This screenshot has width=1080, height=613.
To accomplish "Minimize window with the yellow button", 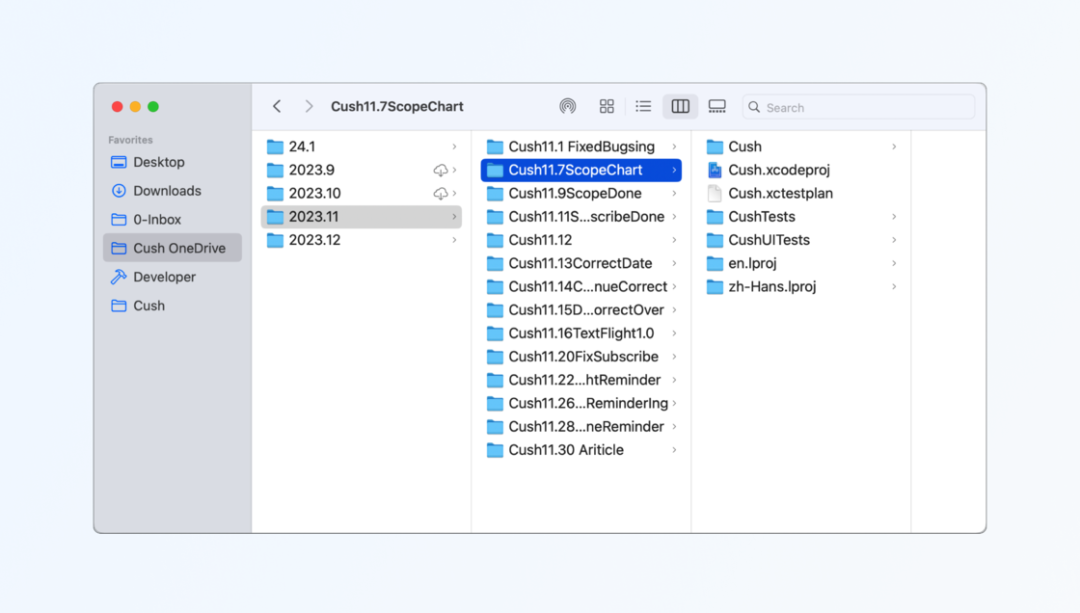I will coord(135,107).
